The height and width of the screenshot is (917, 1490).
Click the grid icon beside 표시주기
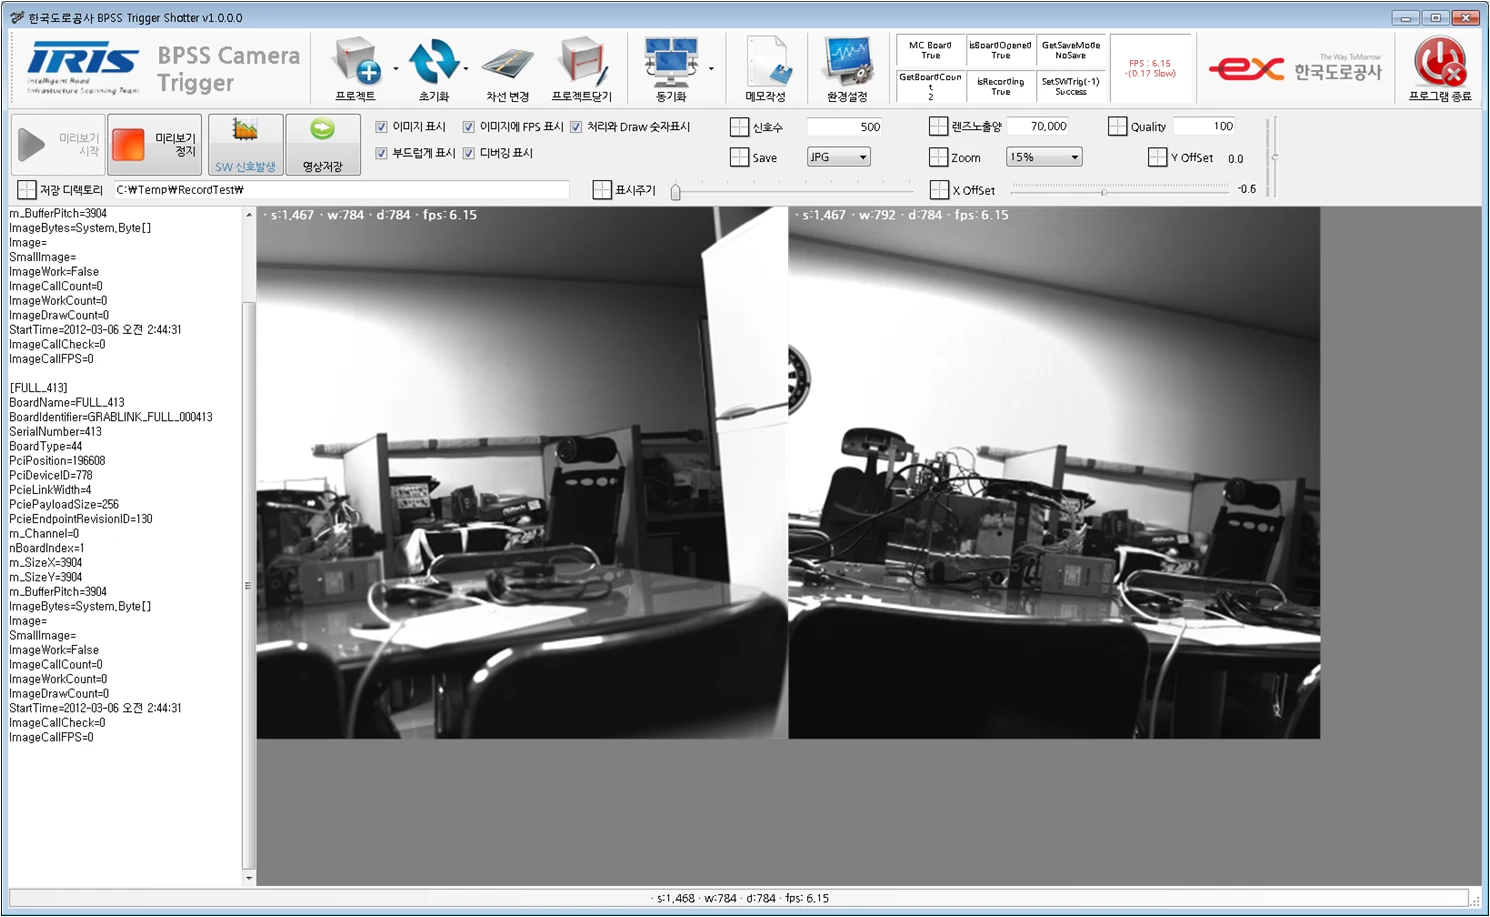602,189
